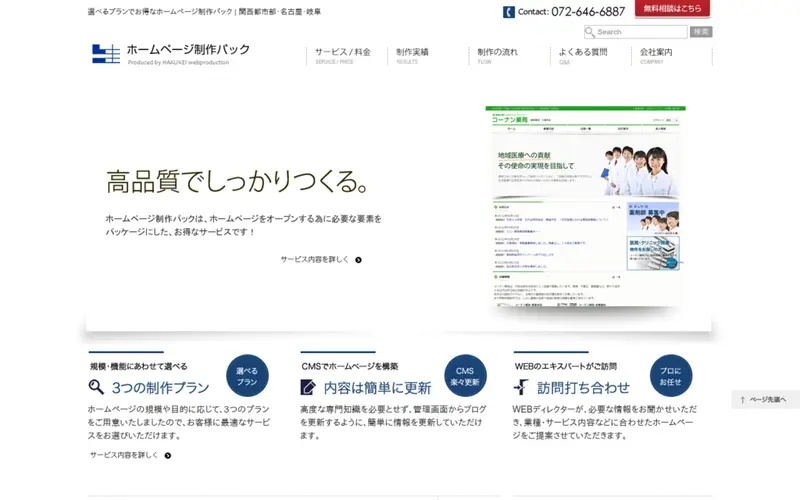800x500 pixels.
Task: Follow the lower サービス内容を詳しく link
Action: point(124,455)
